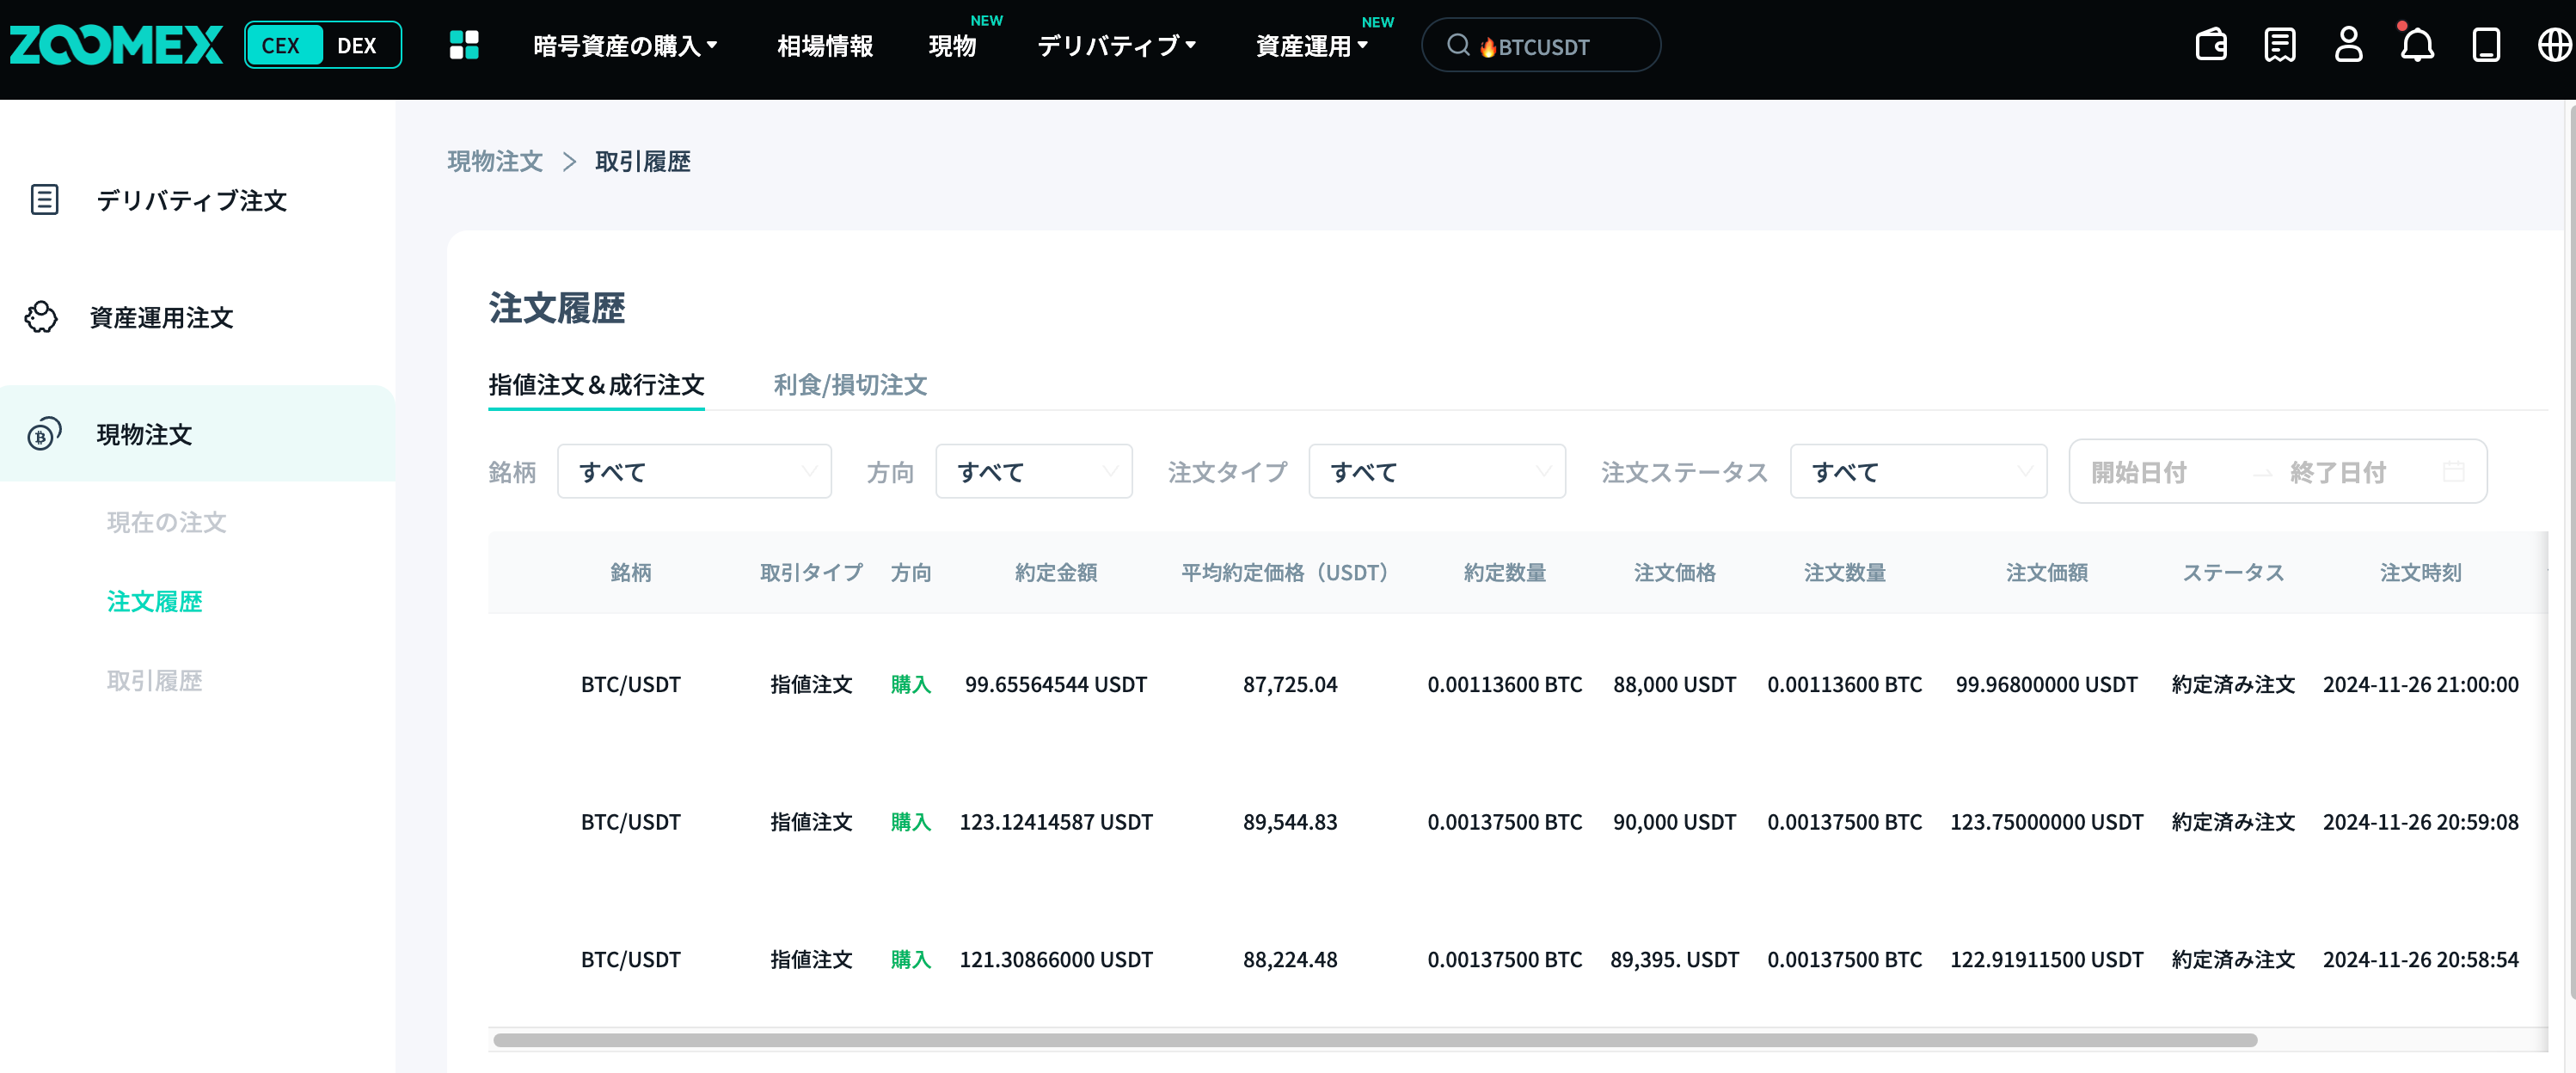Expand the 方向 filter dropdown
The height and width of the screenshot is (1073, 2576).
pos(1033,471)
